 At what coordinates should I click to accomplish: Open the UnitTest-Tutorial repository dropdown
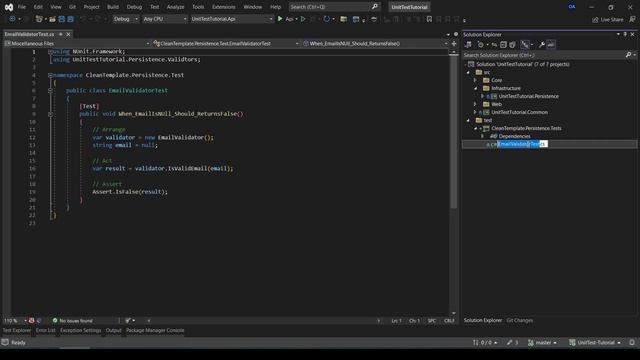point(595,342)
